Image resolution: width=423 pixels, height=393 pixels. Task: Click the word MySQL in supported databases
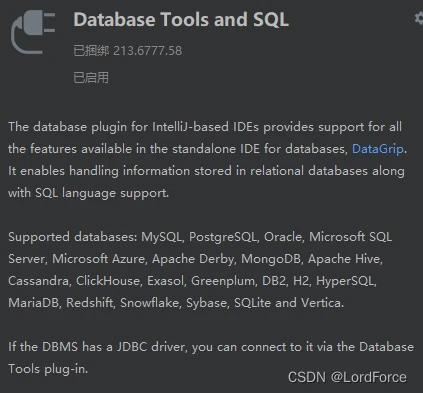click(x=162, y=237)
